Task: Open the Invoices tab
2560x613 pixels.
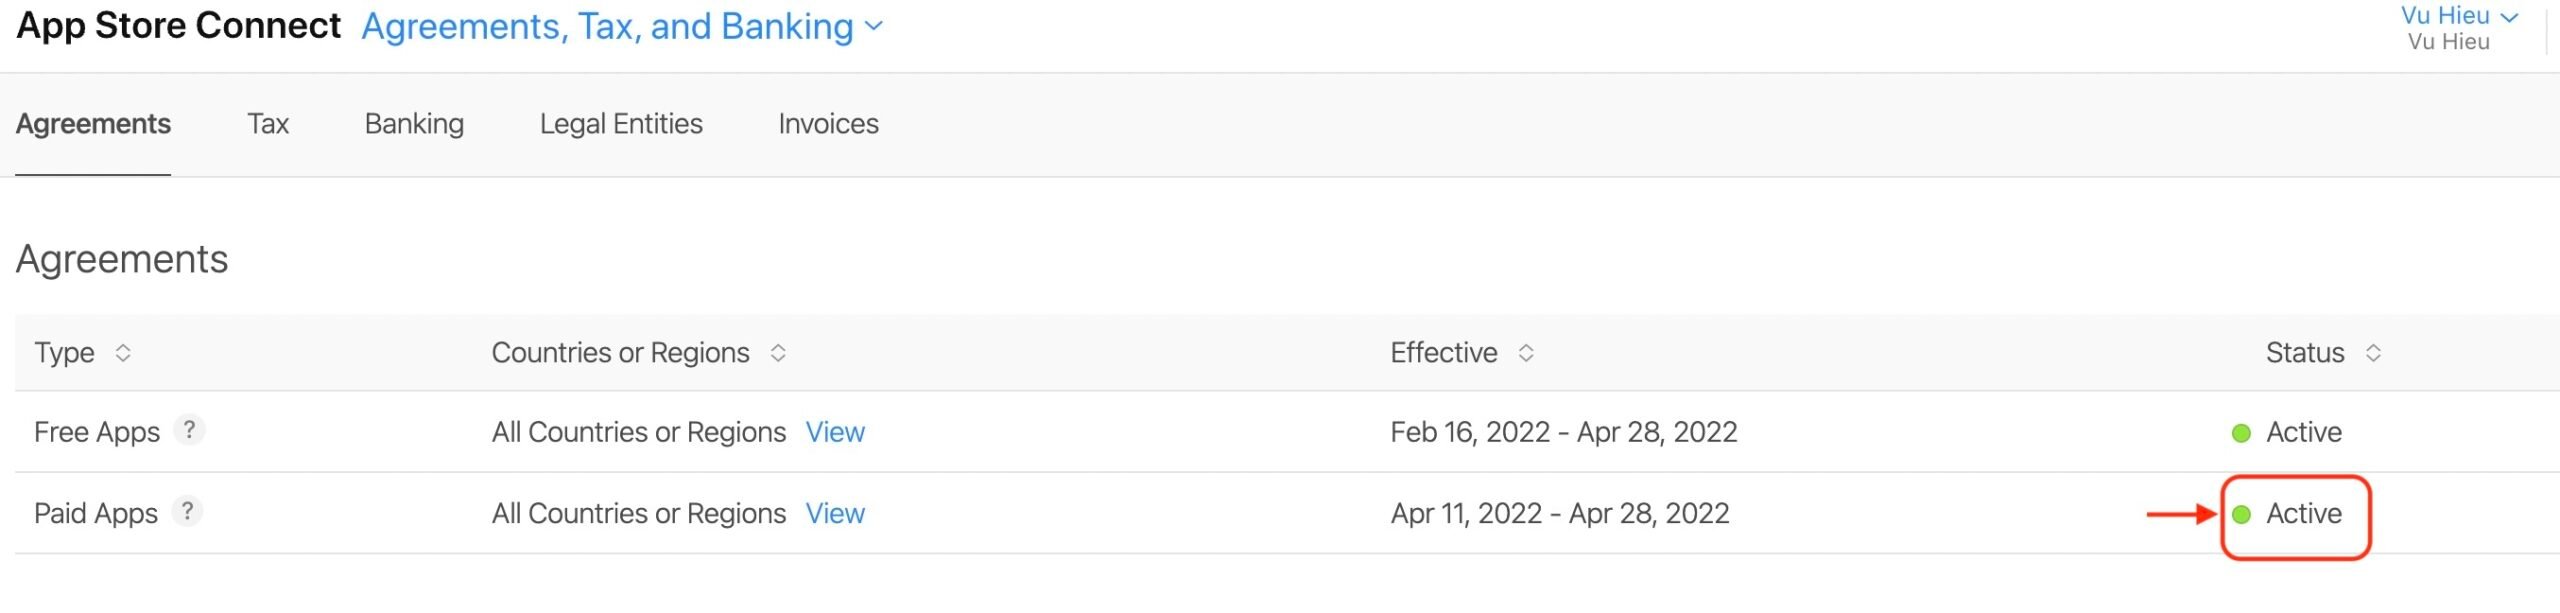Action: point(828,124)
